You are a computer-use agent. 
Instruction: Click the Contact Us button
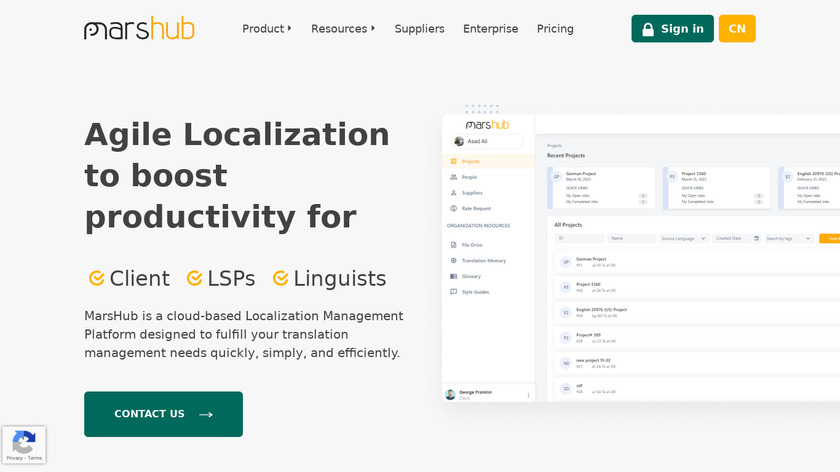coord(163,414)
